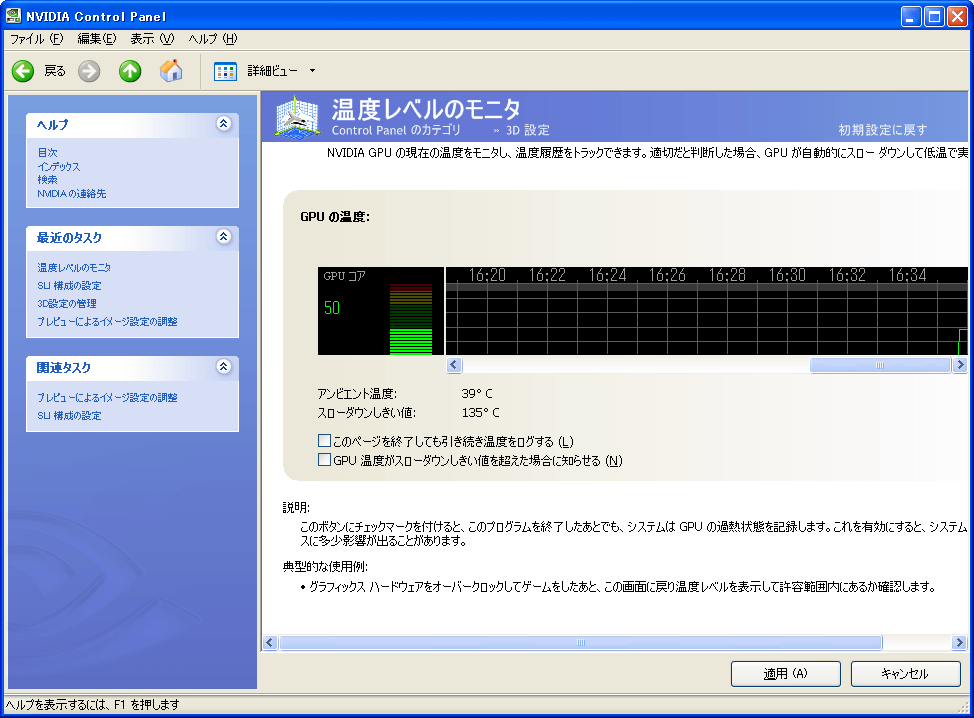This screenshot has width=974, height=718.
Task: Click the scroll left arrow under temperature graph
Action: (x=453, y=366)
